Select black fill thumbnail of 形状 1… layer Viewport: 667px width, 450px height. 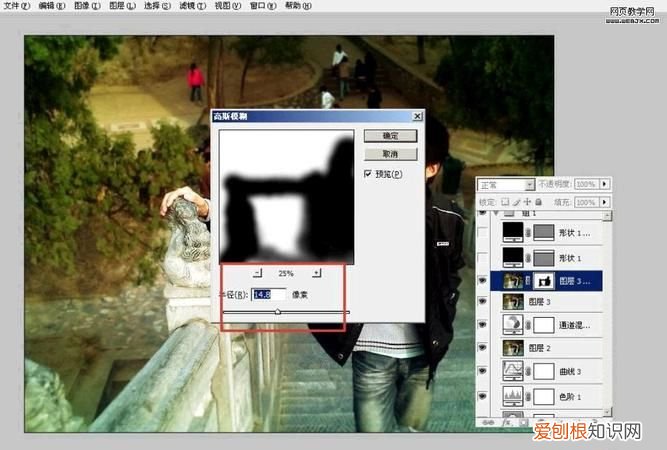point(513,232)
